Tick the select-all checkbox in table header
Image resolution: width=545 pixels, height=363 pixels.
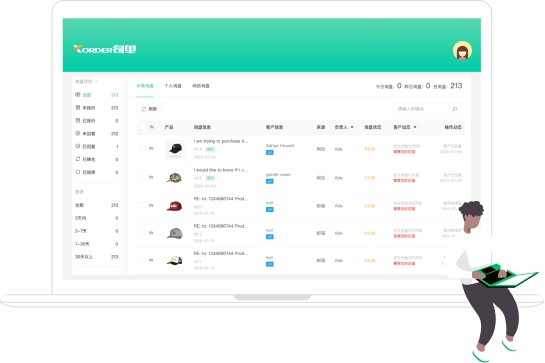(x=142, y=127)
